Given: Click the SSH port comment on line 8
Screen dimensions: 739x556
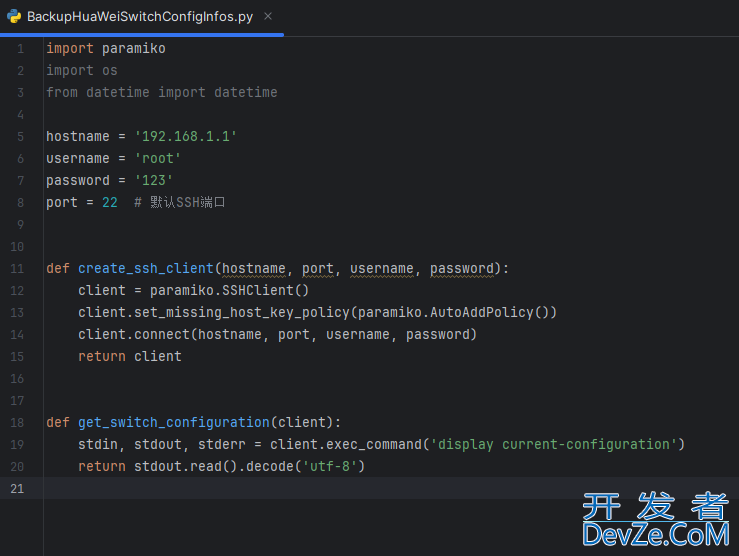Looking at the screenshot, I should point(180,203).
